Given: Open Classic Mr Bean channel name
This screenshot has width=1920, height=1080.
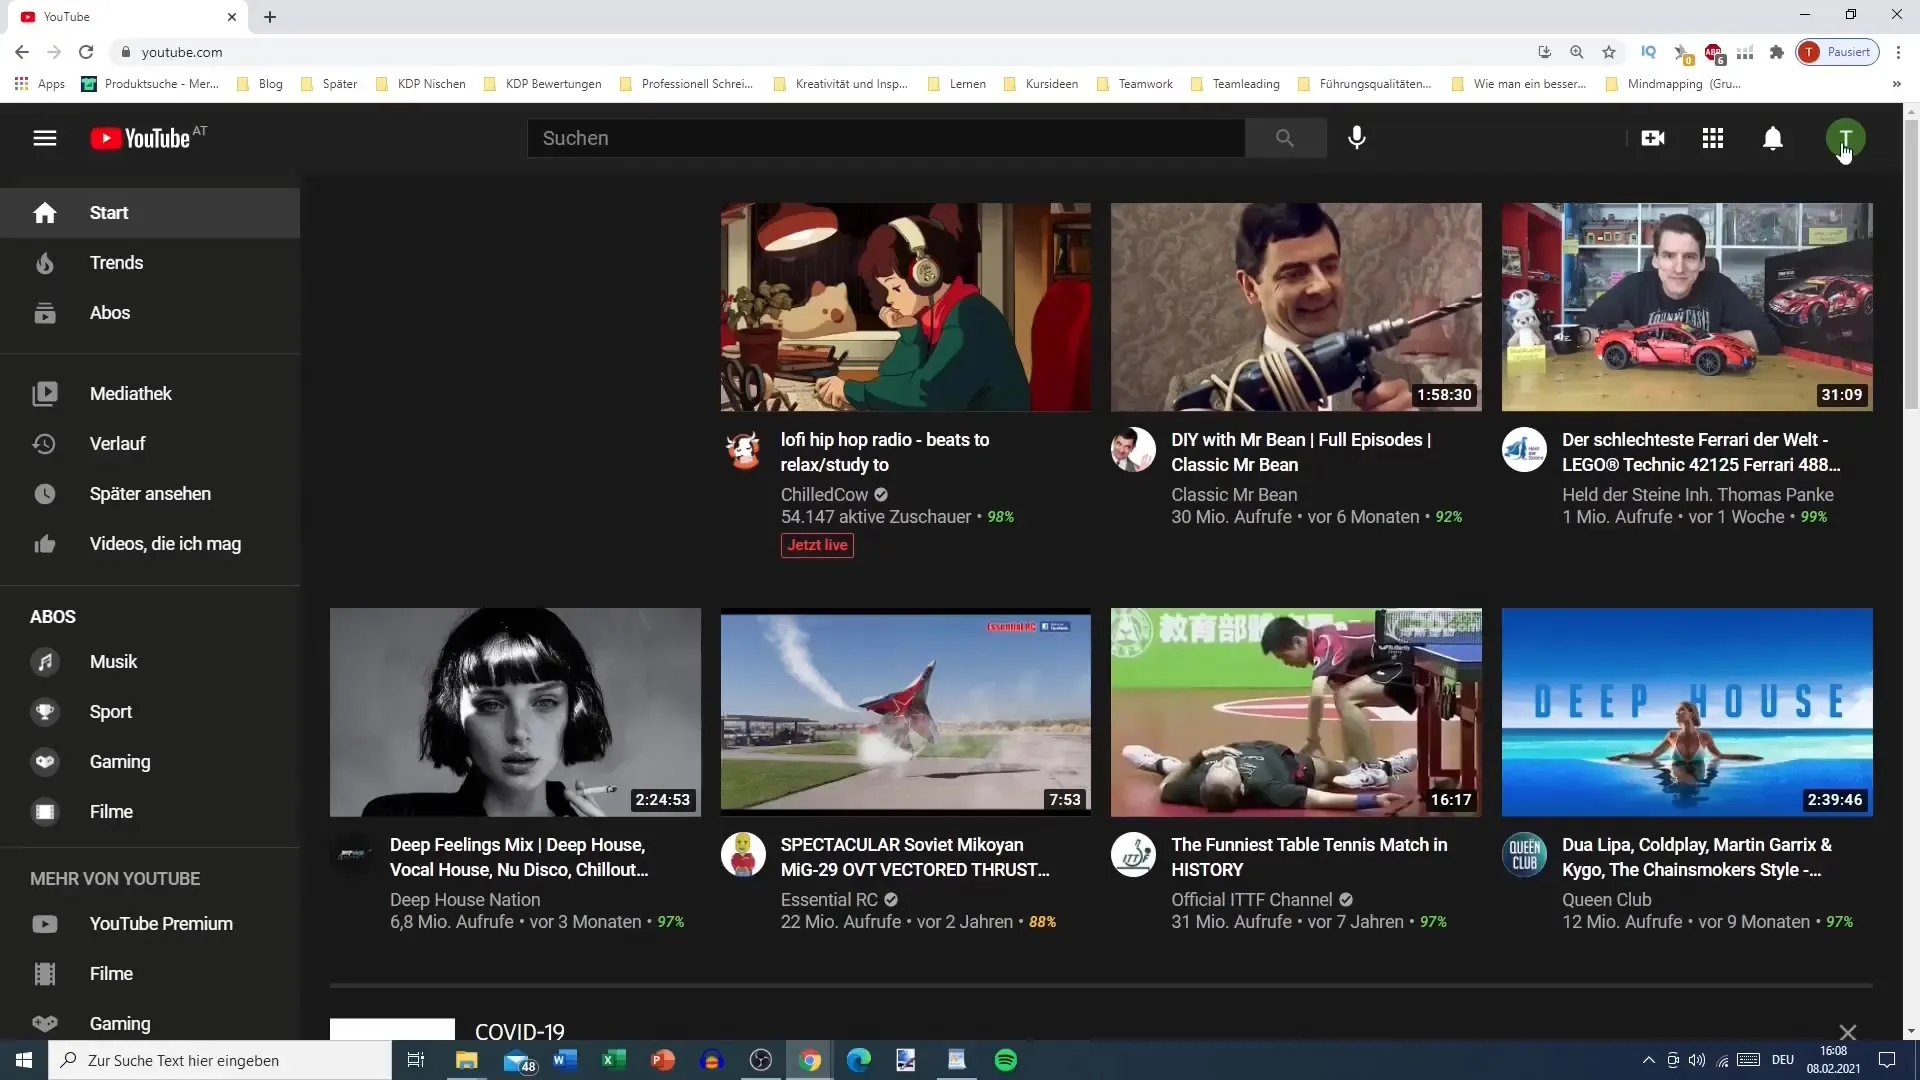Looking at the screenshot, I should (1234, 495).
